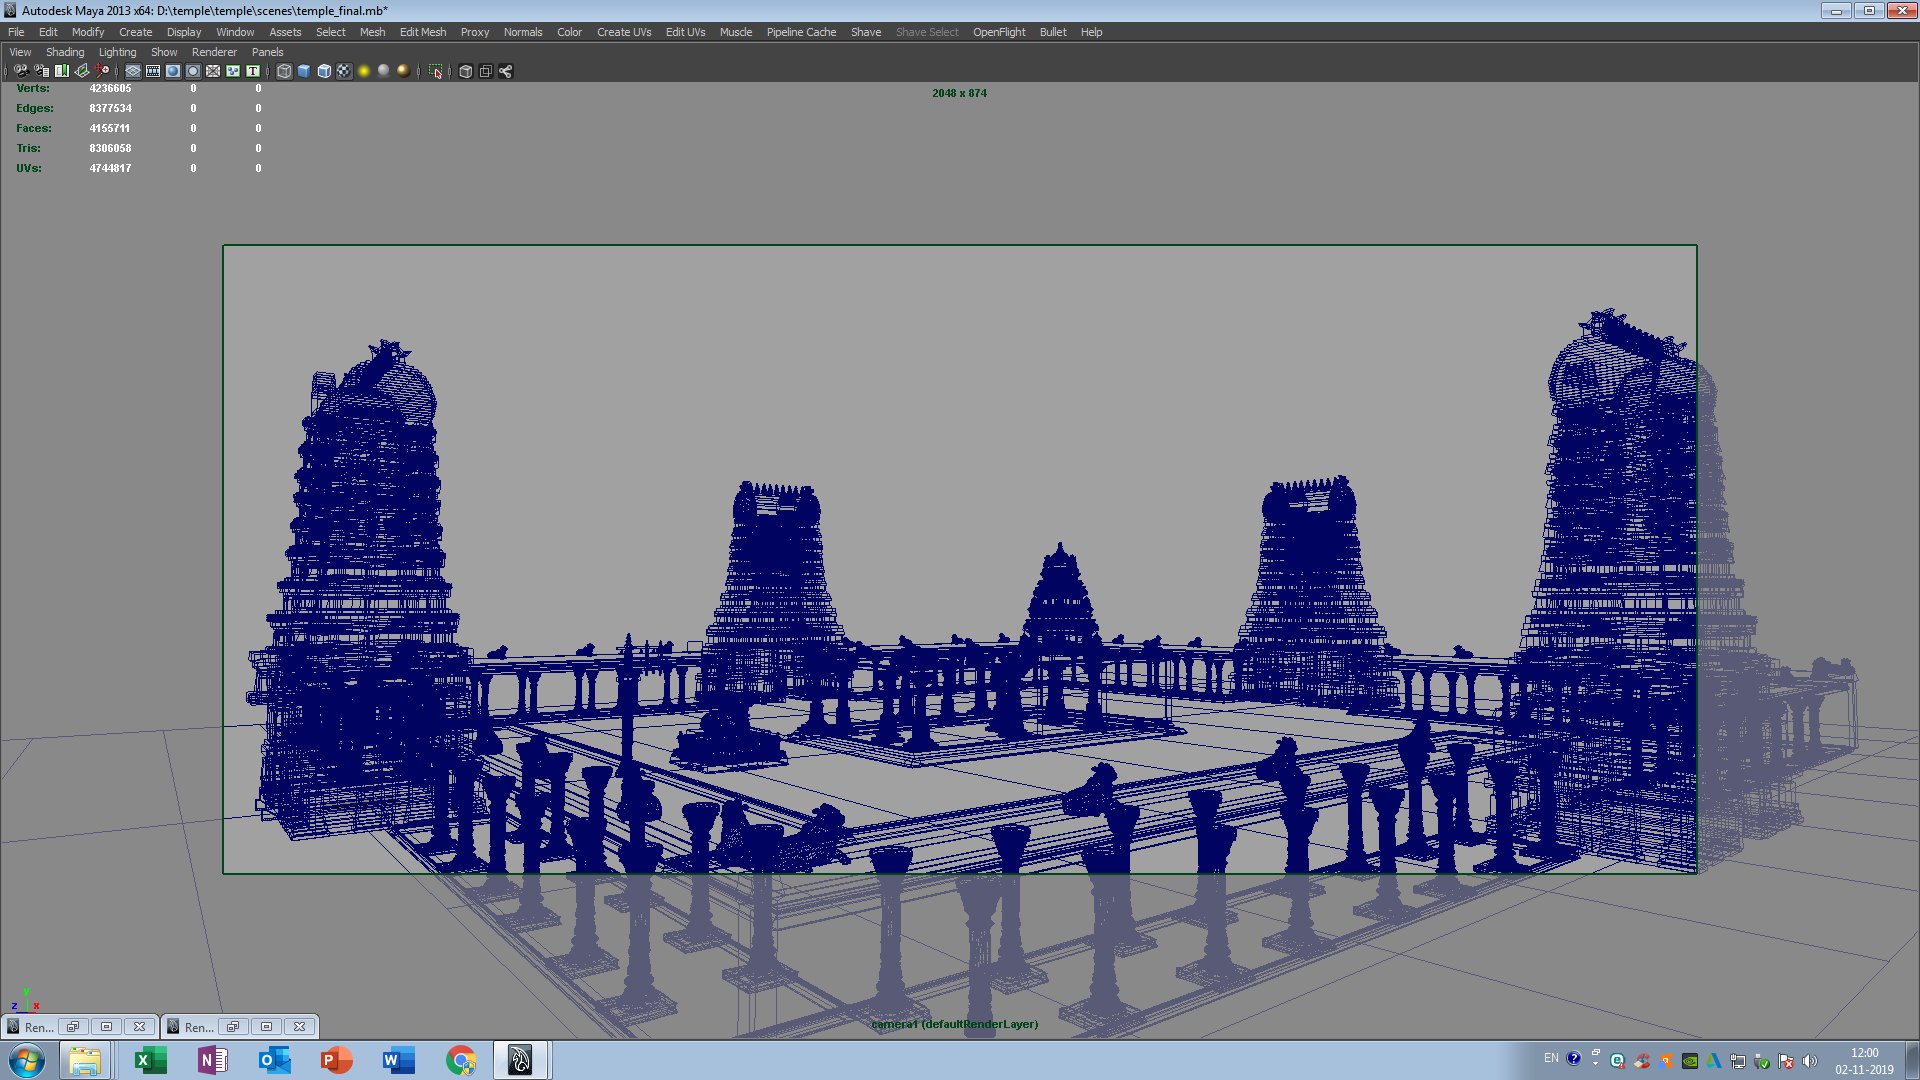The width and height of the screenshot is (1920, 1080).
Task: Open the panel Show menu
Action: 164,52
